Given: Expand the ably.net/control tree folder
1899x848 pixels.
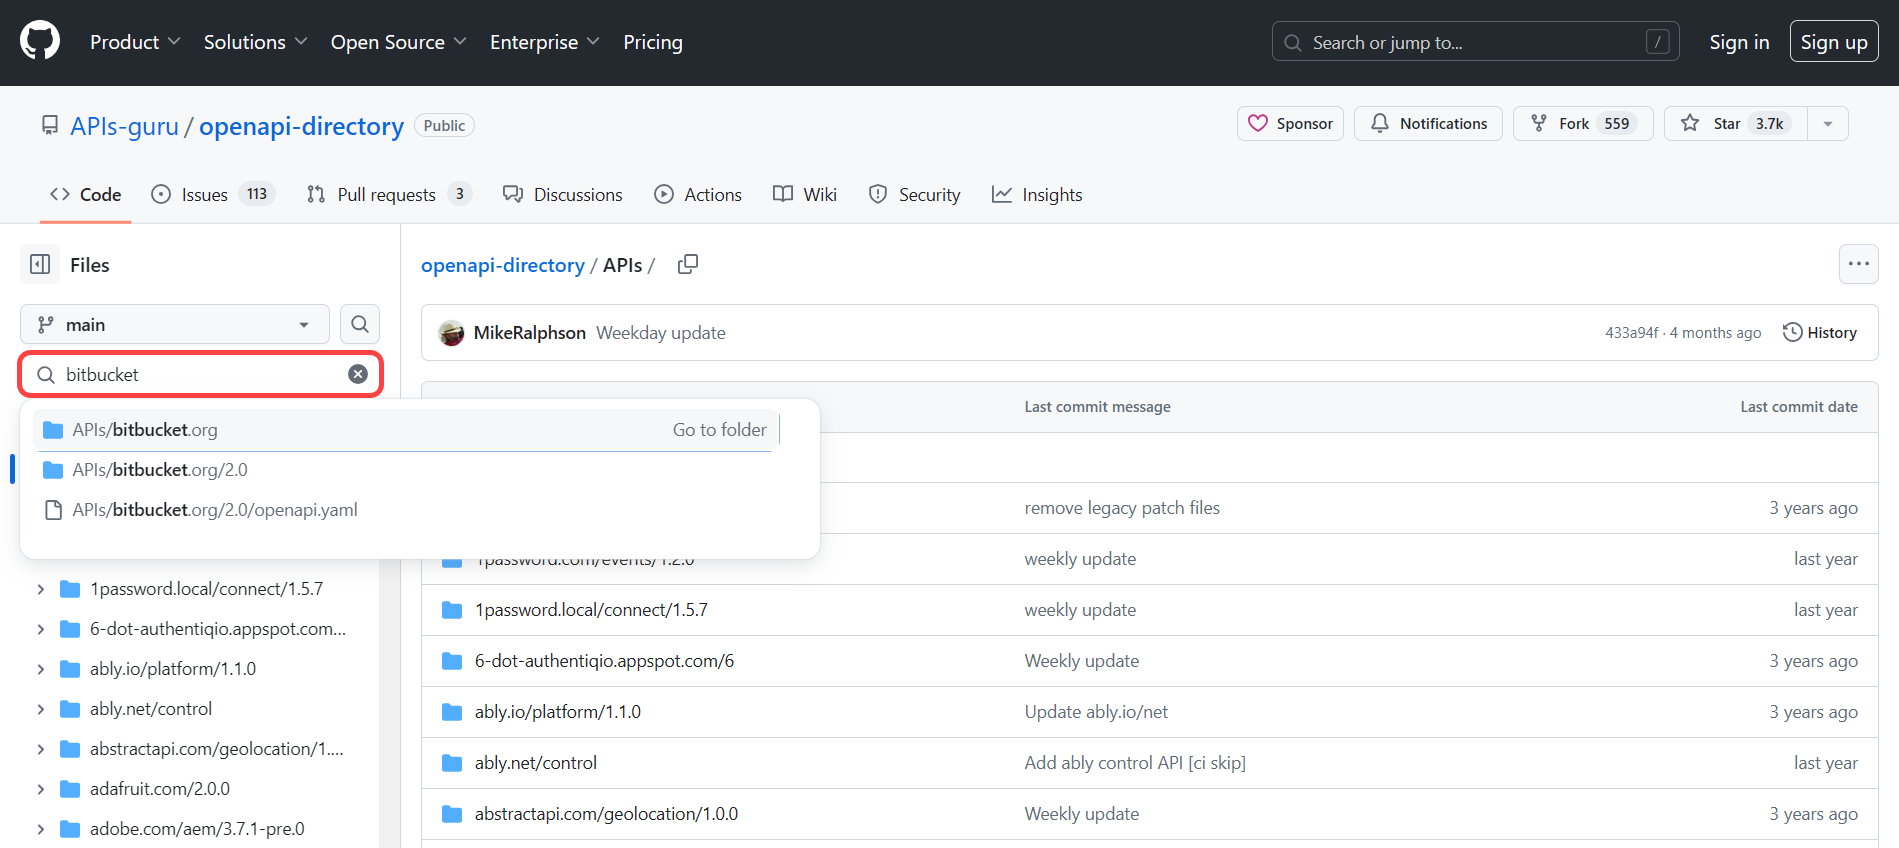Looking at the screenshot, I should [41, 709].
